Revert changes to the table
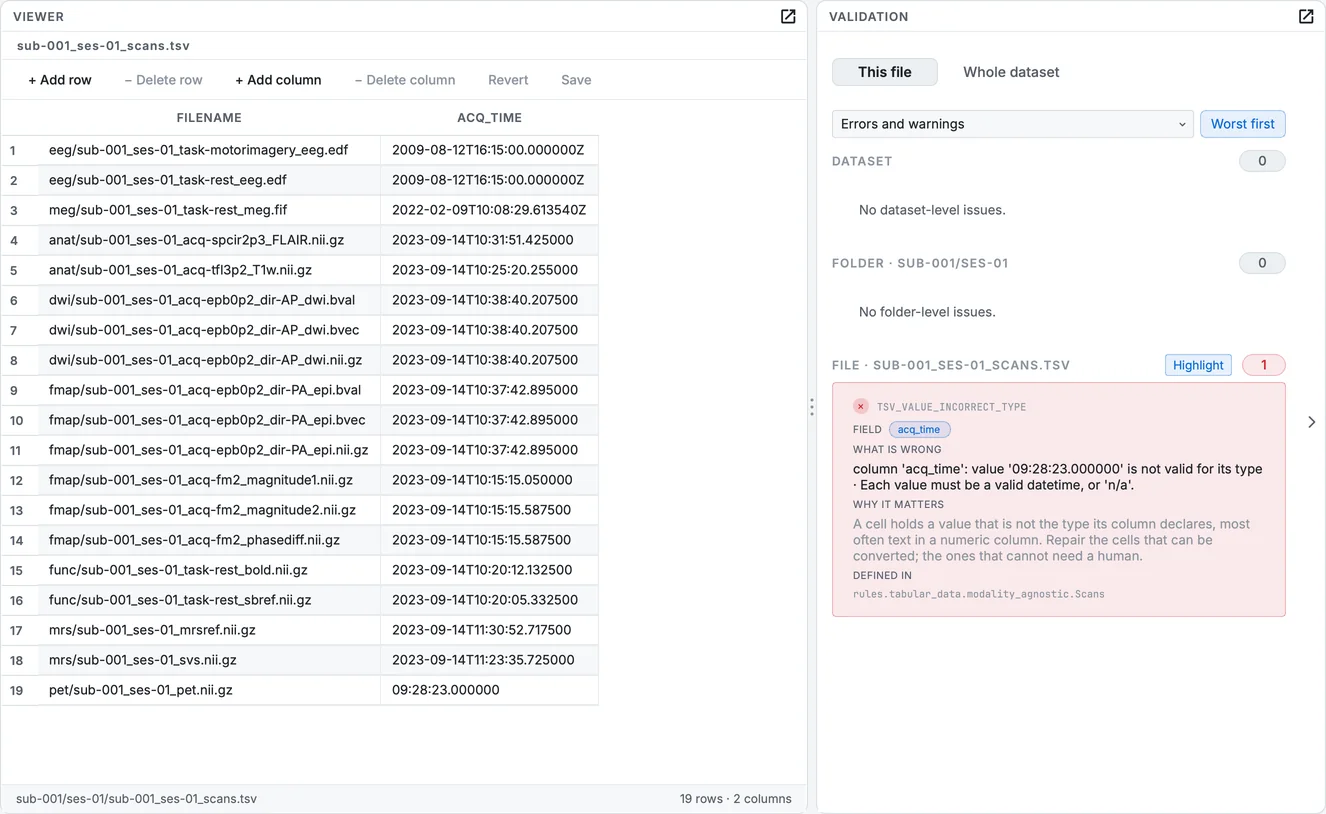Screen dimensions: 1326x814 [x=508, y=80]
